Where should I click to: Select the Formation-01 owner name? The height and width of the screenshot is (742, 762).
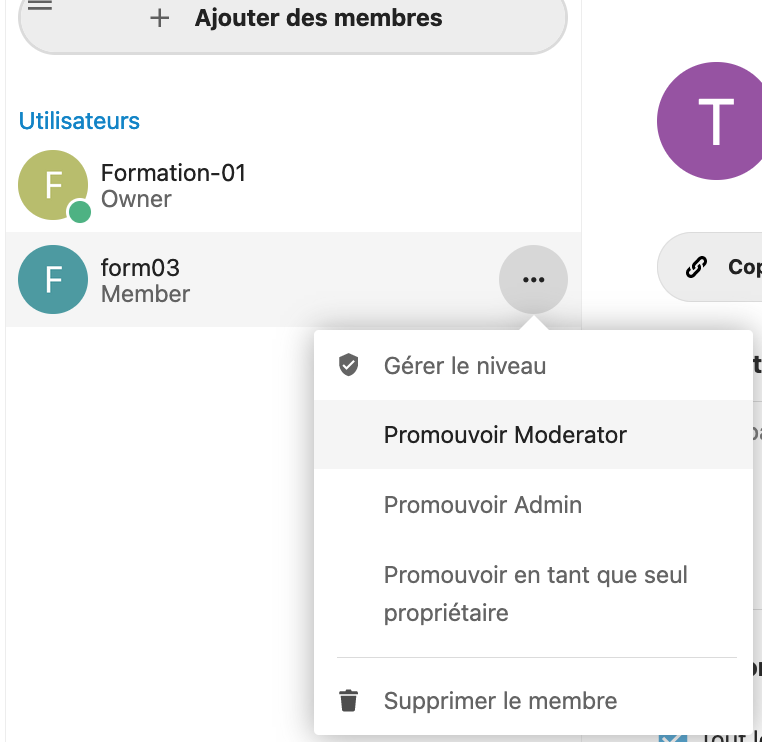click(173, 173)
